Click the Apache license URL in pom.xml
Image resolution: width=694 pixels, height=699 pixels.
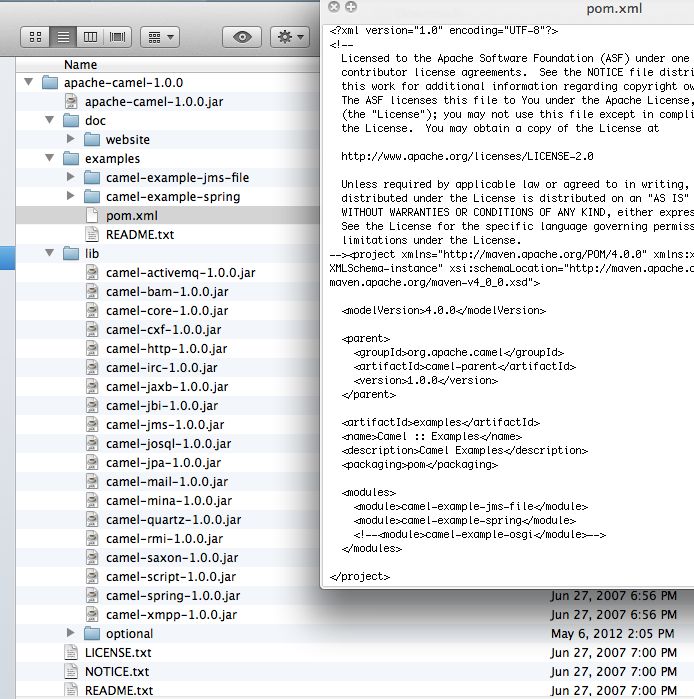coord(467,156)
